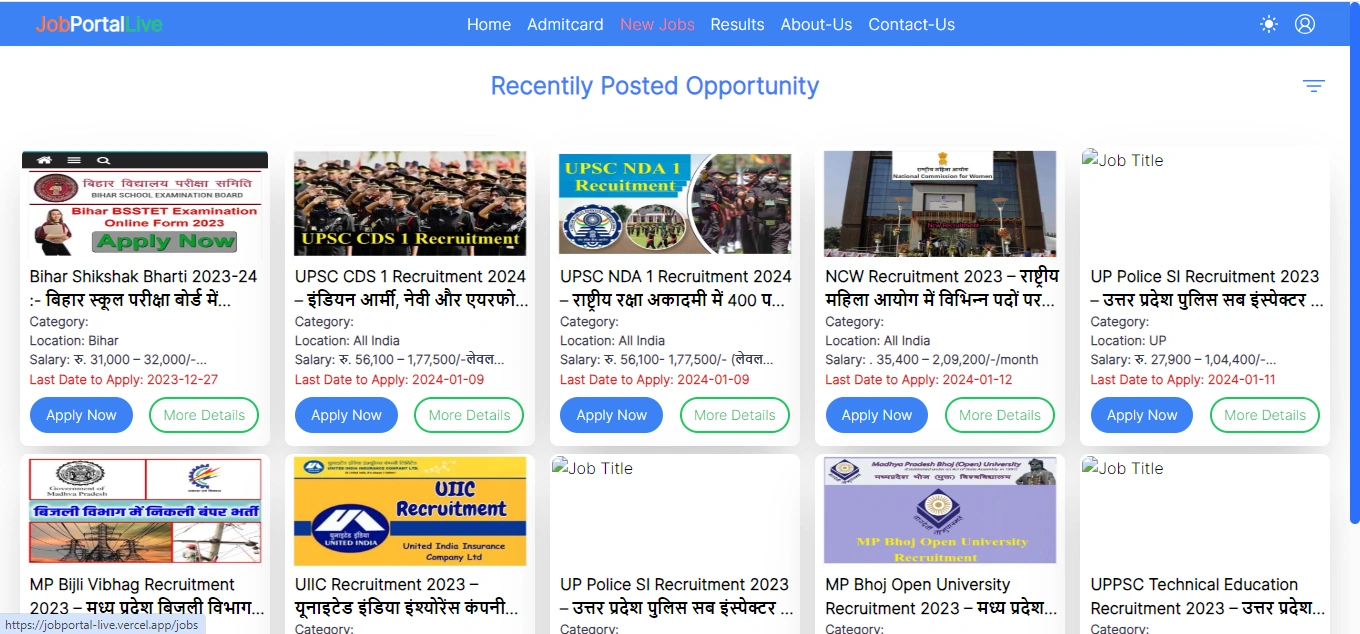View More Details for UPSC CDS 1

point(469,415)
